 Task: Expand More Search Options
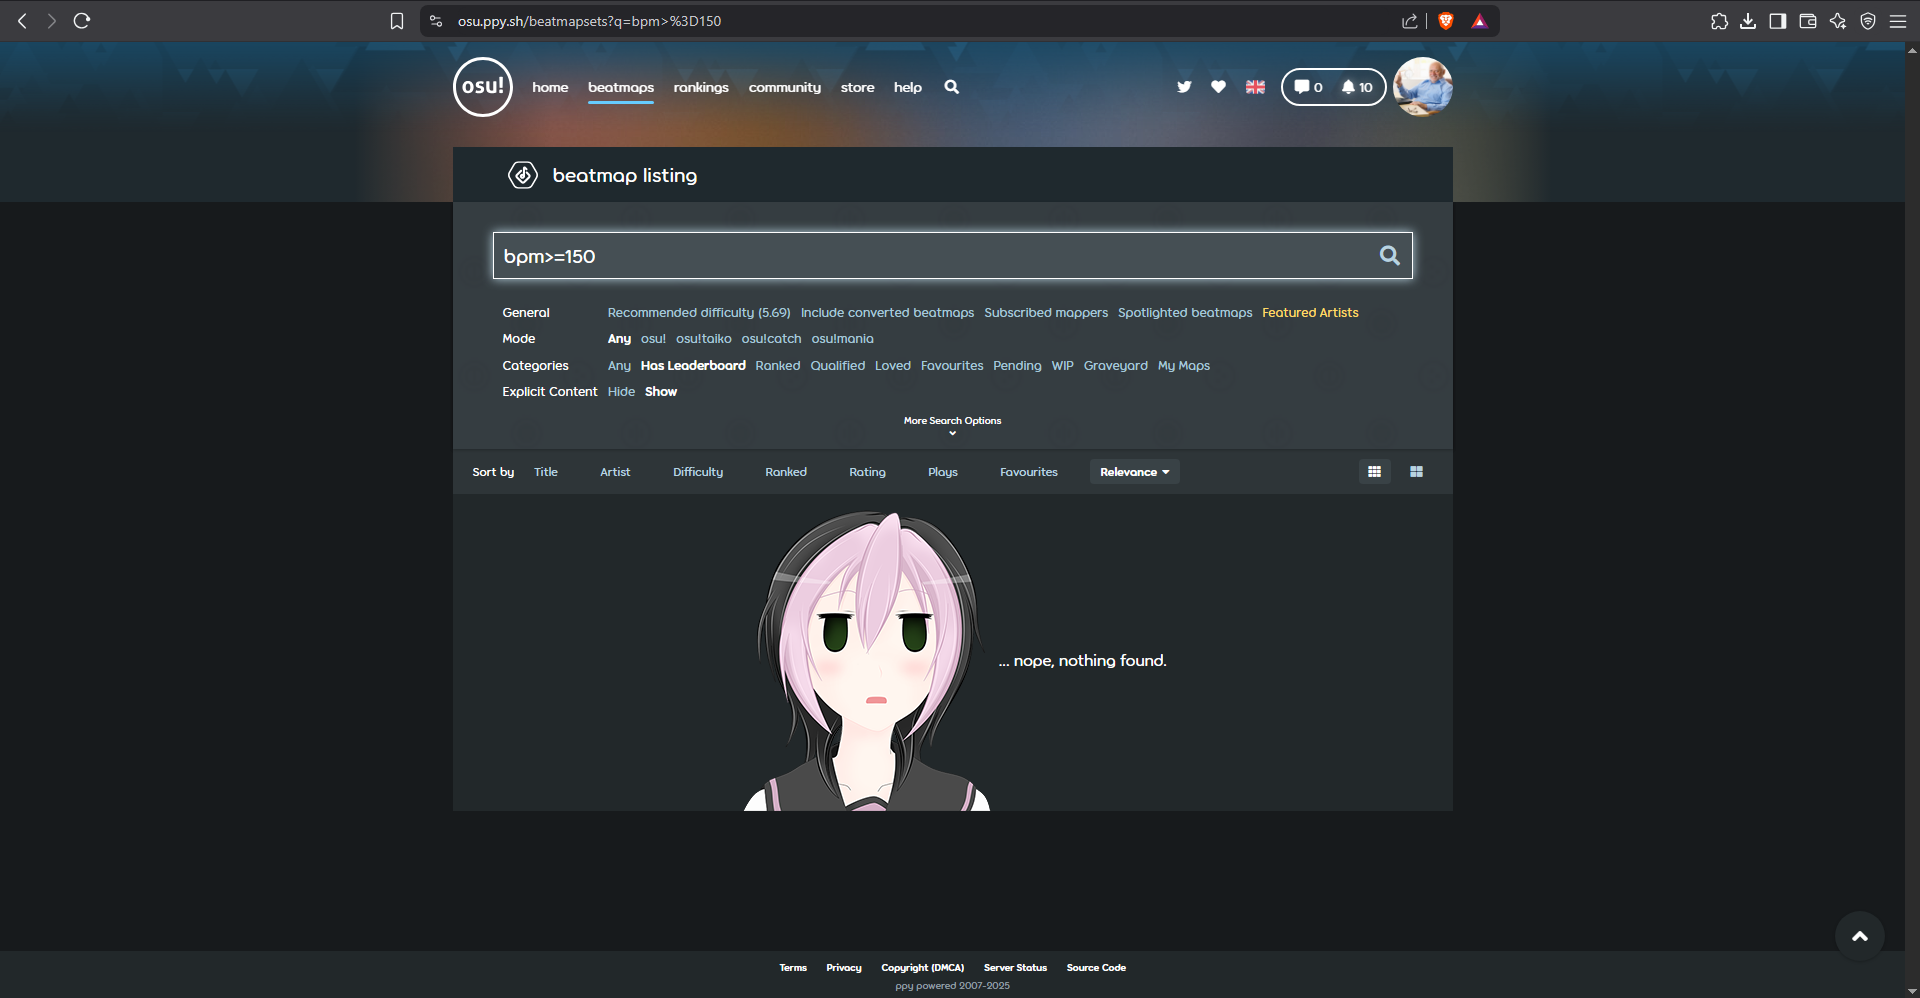(952, 425)
